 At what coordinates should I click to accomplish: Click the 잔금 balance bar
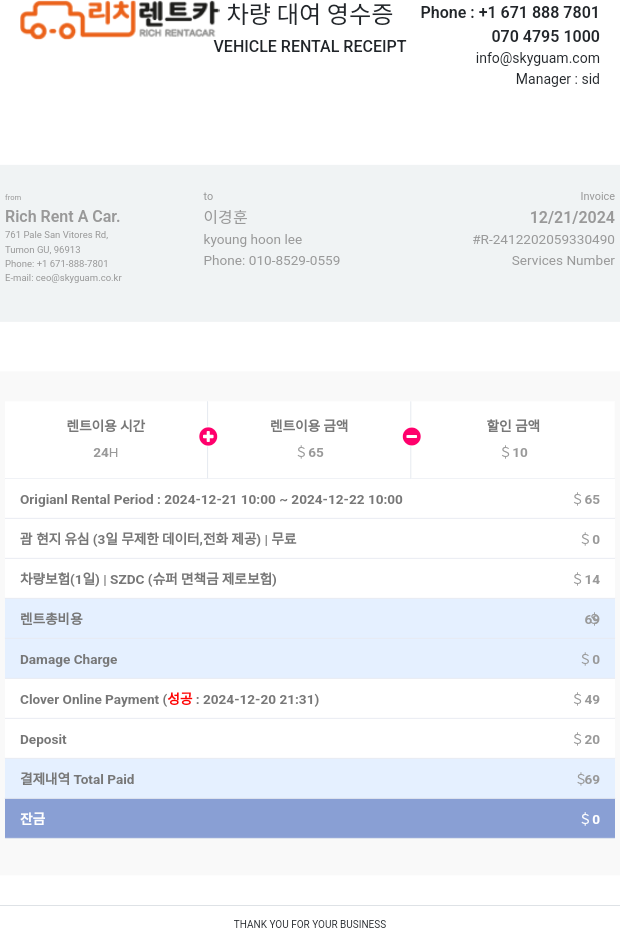pyautogui.click(x=310, y=818)
